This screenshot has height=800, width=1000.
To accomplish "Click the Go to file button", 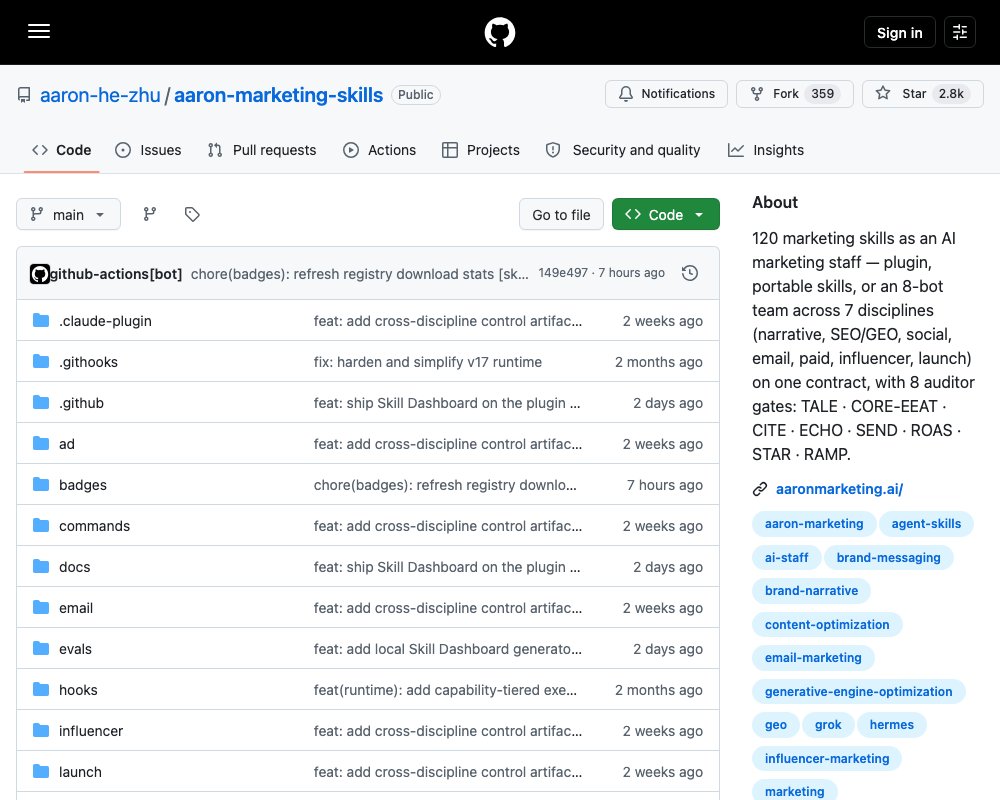I will [x=561, y=214].
